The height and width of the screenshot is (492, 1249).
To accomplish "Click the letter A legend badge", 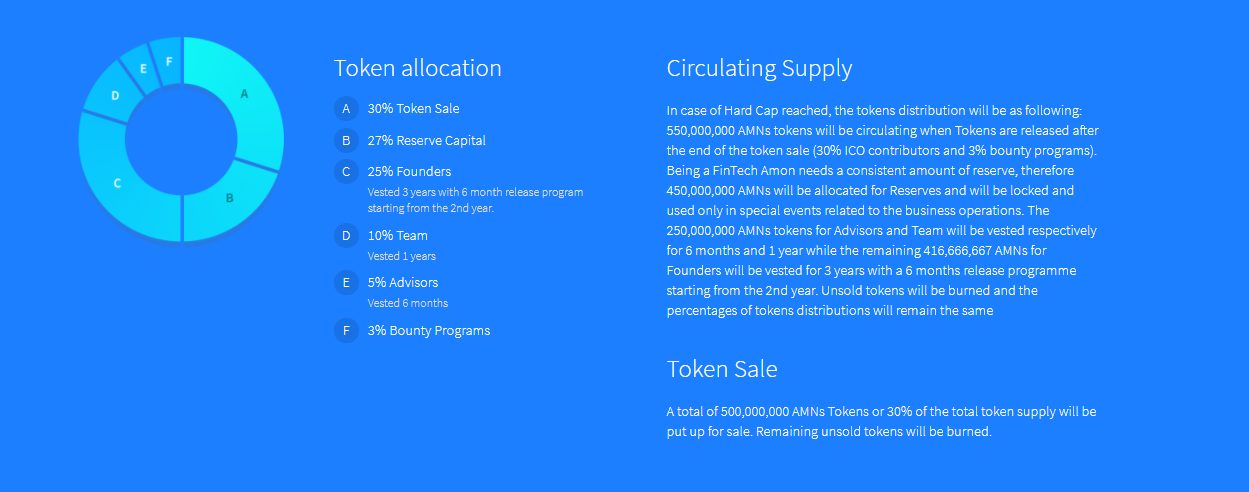I will click(x=346, y=108).
